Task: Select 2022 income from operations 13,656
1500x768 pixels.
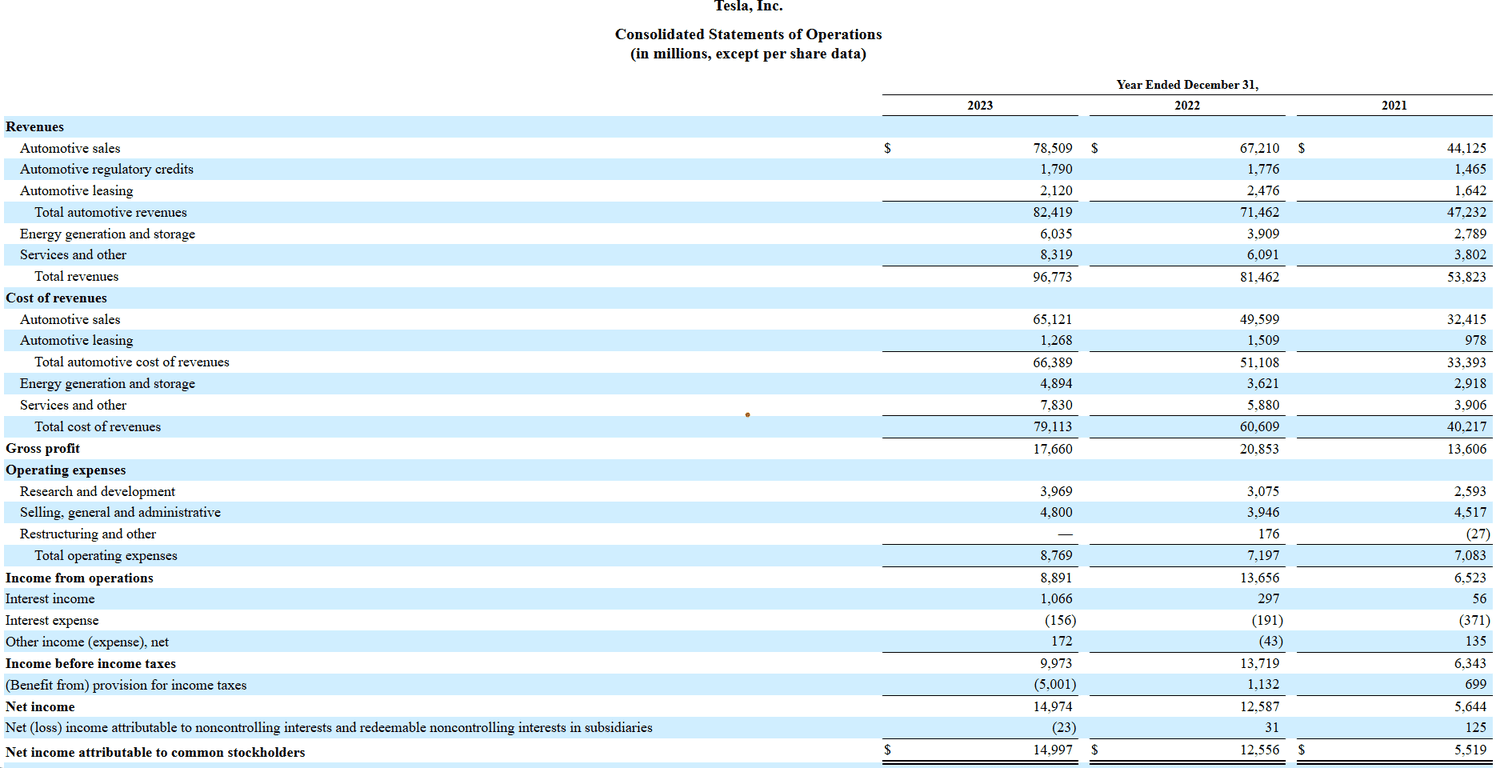Action: click(1259, 578)
